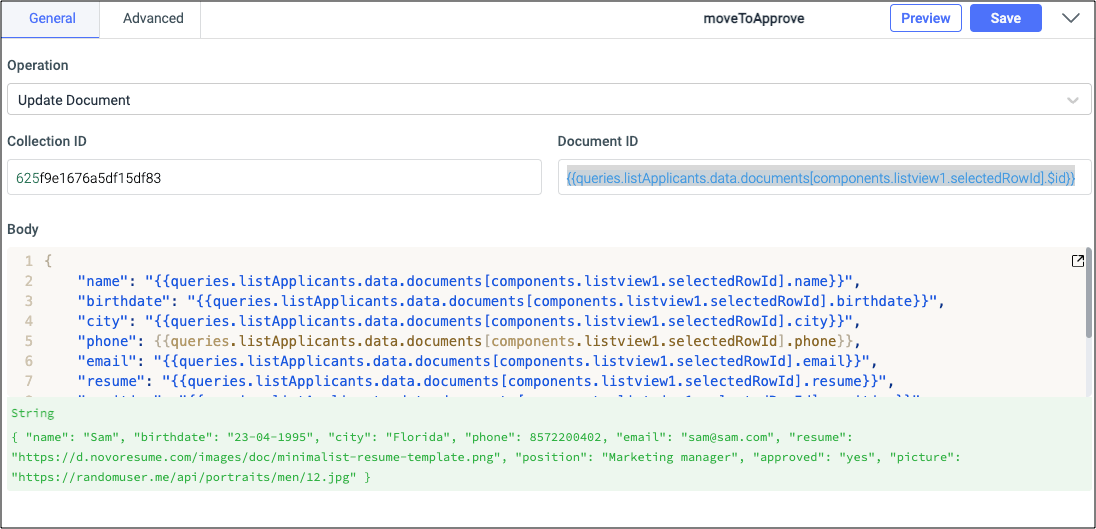Save the moveToApprove query
1096x529 pixels.
[1005, 18]
